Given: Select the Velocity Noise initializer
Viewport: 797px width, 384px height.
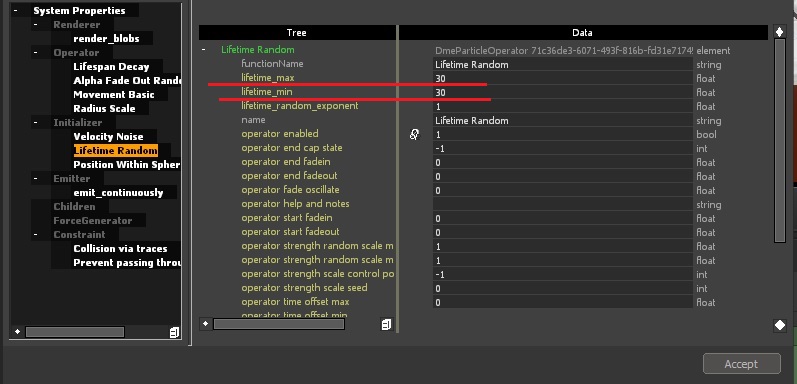Looking at the screenshot, I should tap(108, 136).
